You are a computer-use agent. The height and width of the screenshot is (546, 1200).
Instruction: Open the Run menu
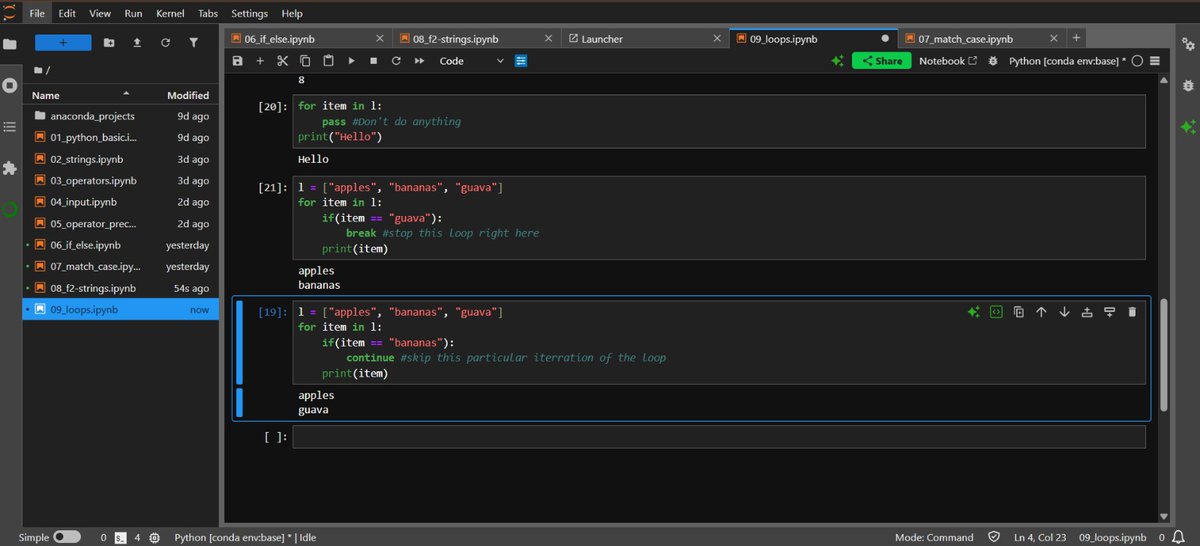(x=133, y=14)
